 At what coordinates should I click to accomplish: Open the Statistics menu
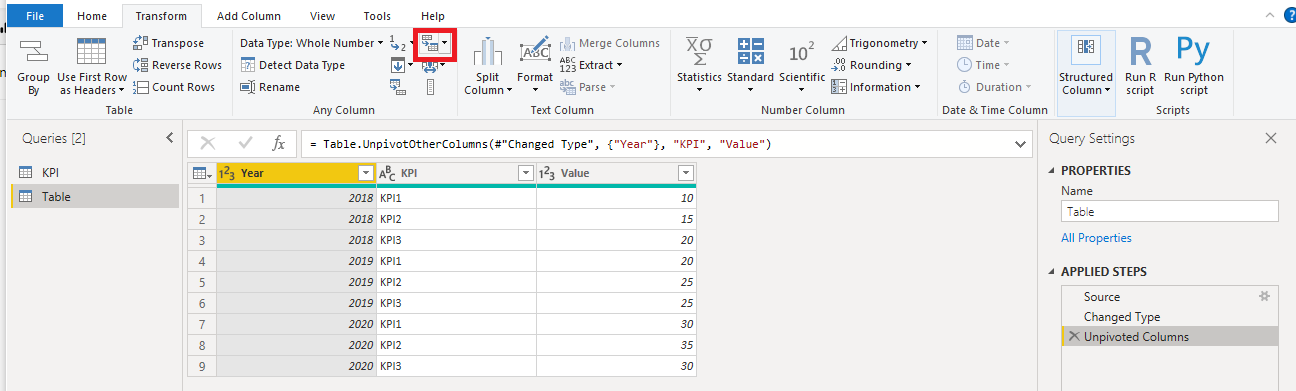tap(699, 65)
